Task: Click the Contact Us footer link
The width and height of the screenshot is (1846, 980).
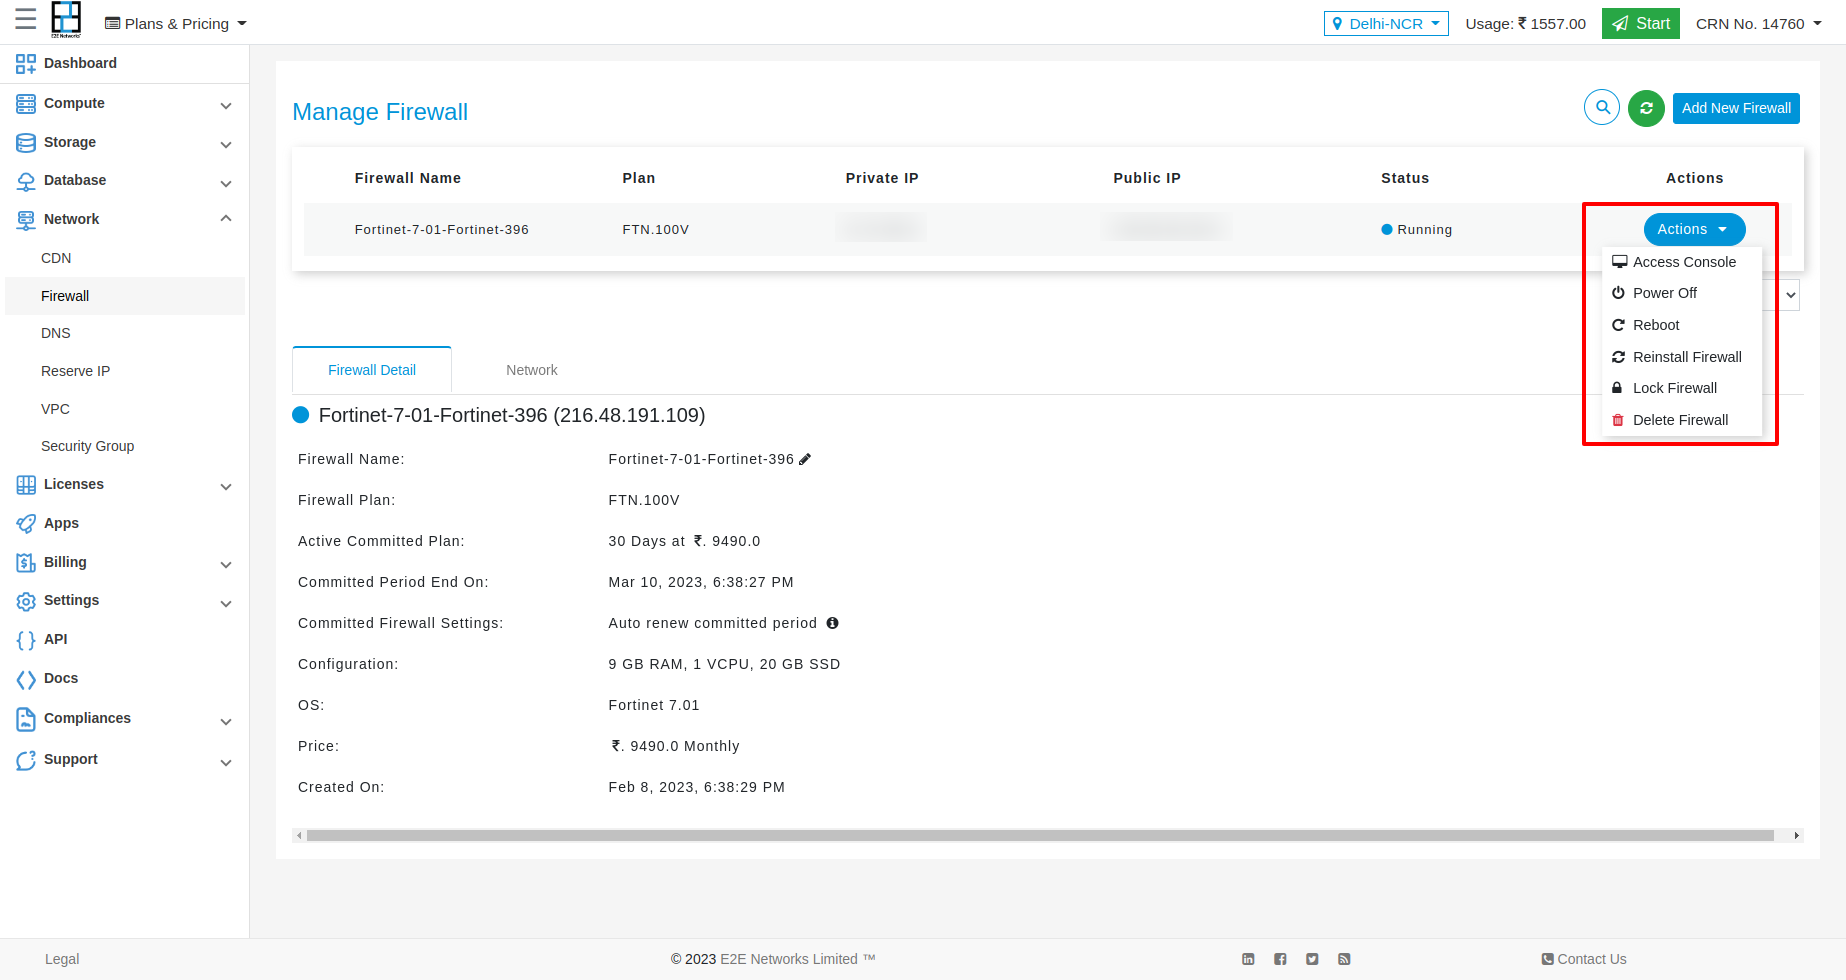Action: pyautogui.click(x=1584, y=959)
